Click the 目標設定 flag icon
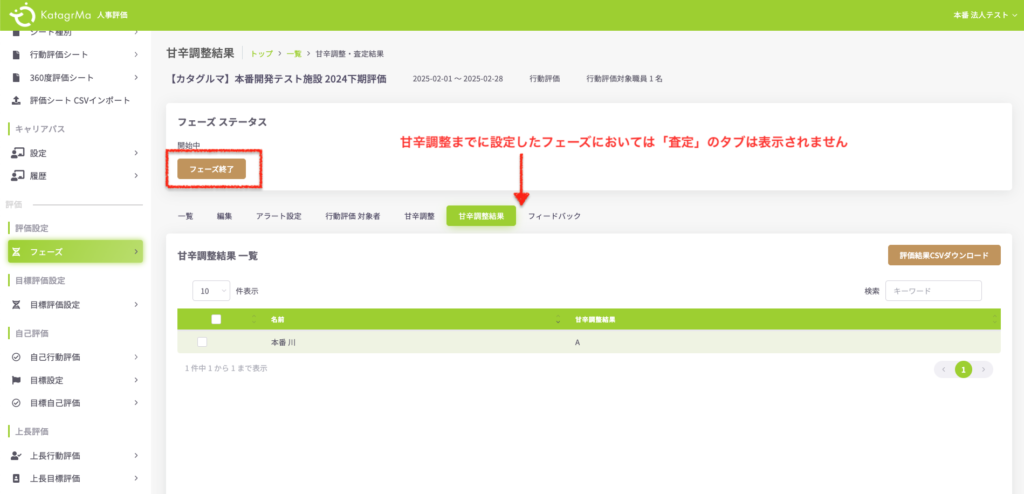 point(16,380)
